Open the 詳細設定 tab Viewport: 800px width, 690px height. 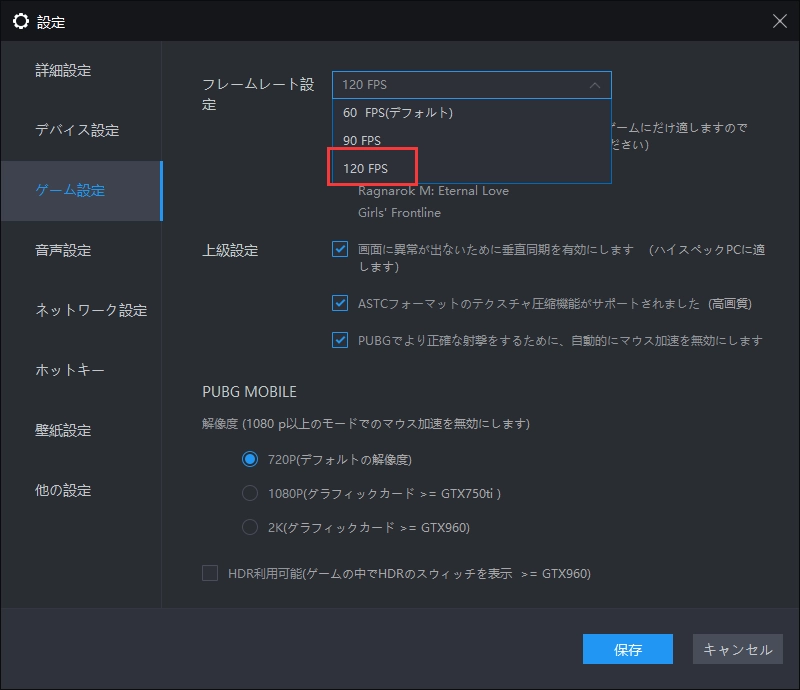(x=82, y=70)
